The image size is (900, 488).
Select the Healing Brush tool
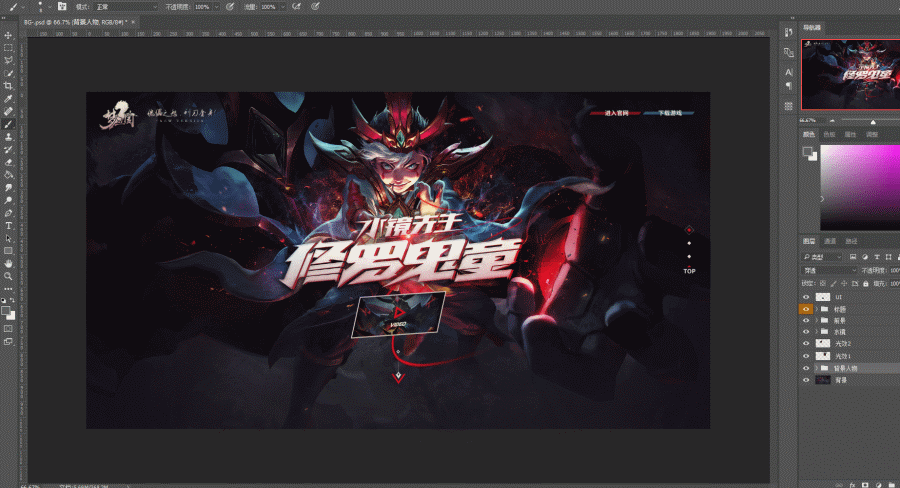tap(8, 111)
